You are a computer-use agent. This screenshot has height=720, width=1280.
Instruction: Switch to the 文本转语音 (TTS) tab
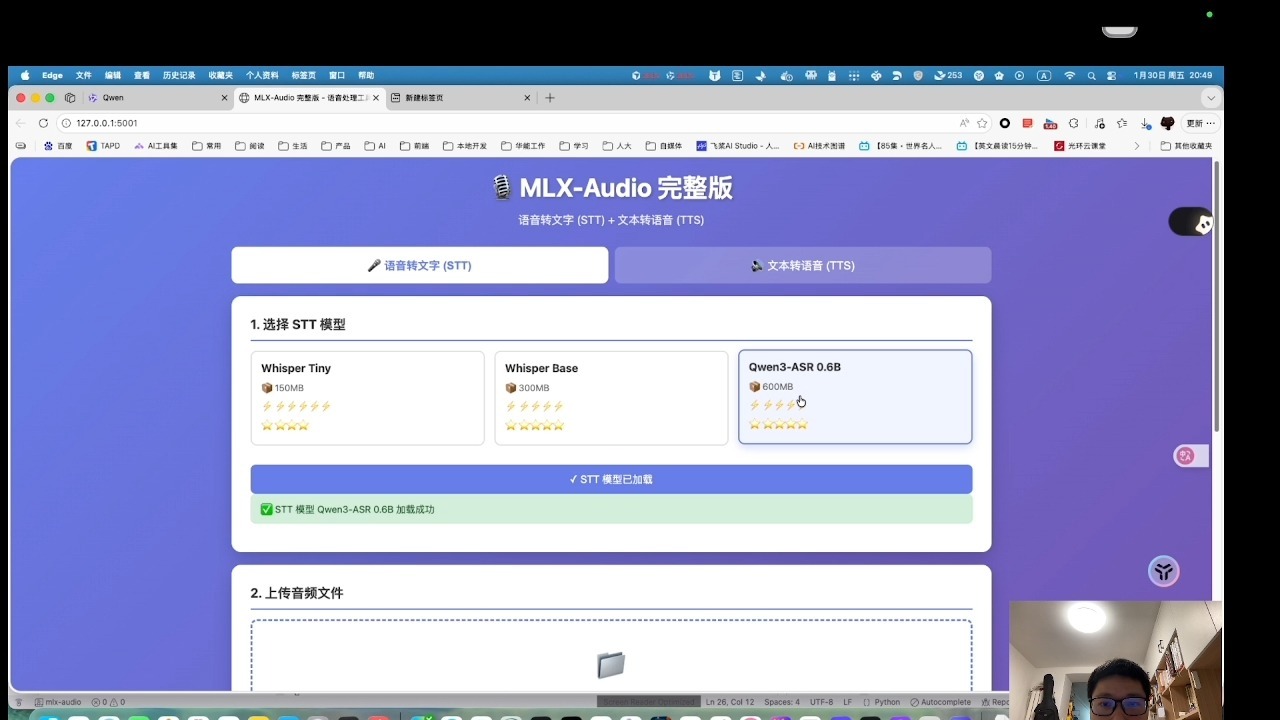803,265
